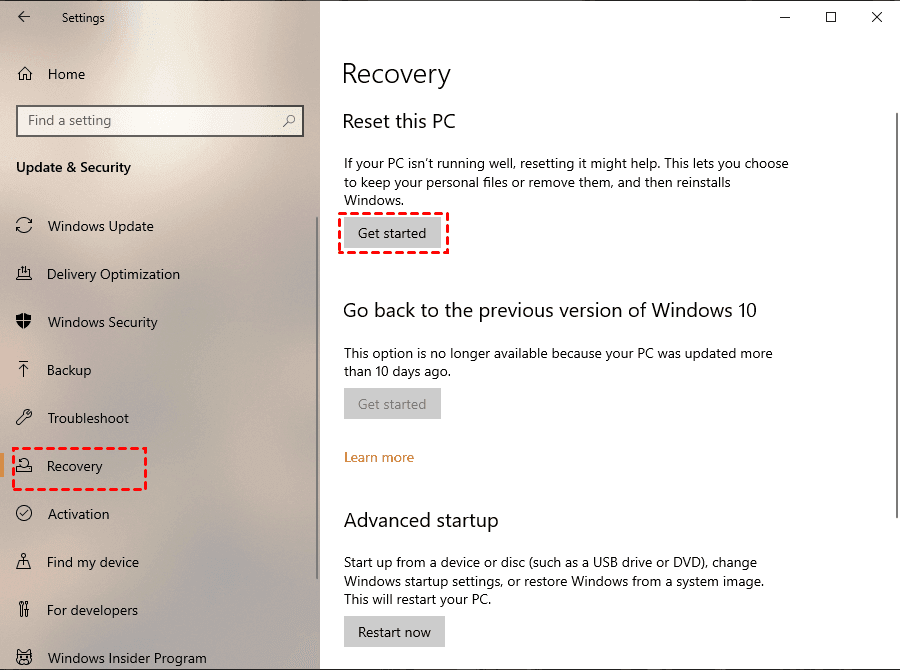Click the search magnifier icon

pos(289,121)
